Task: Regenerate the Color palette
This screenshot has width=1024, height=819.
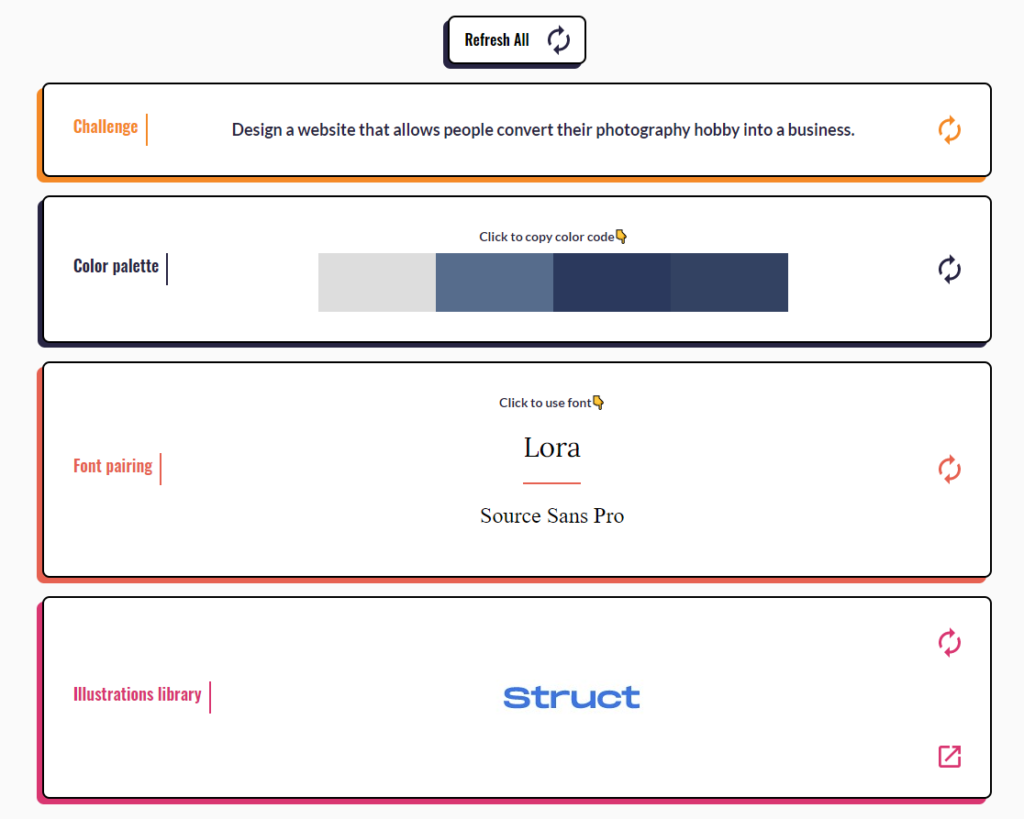Action: pyautogui.click(x=949, y=268)
